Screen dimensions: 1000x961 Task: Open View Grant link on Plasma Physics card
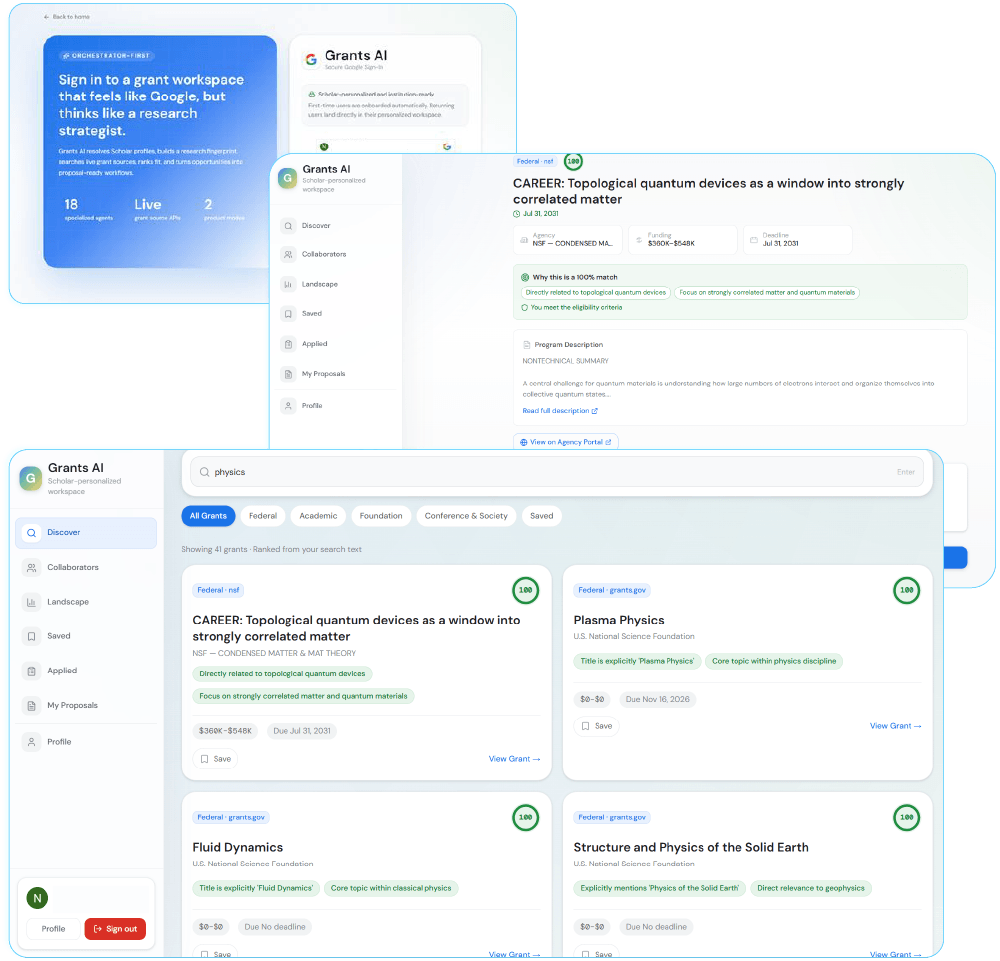(895, 726)
